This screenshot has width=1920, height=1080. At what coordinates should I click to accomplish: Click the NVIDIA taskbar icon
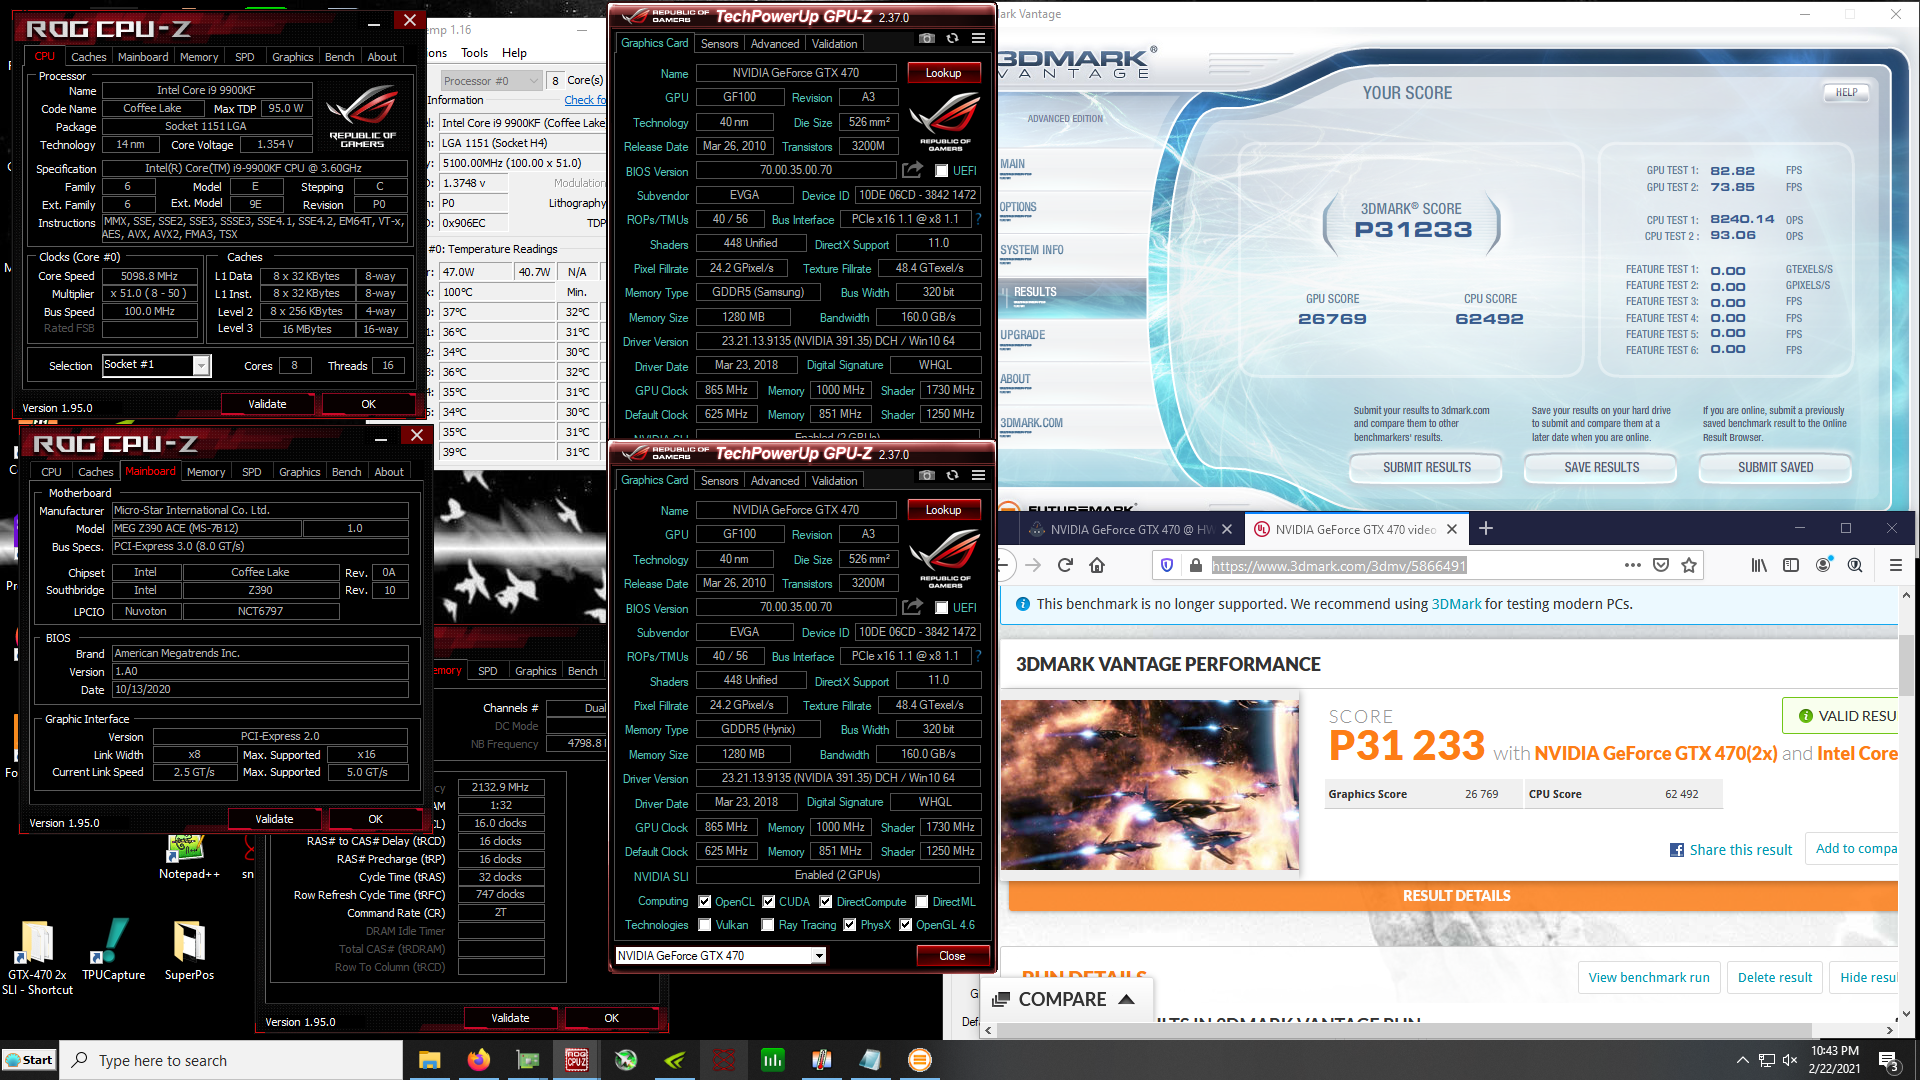[x=675, y=1060]
